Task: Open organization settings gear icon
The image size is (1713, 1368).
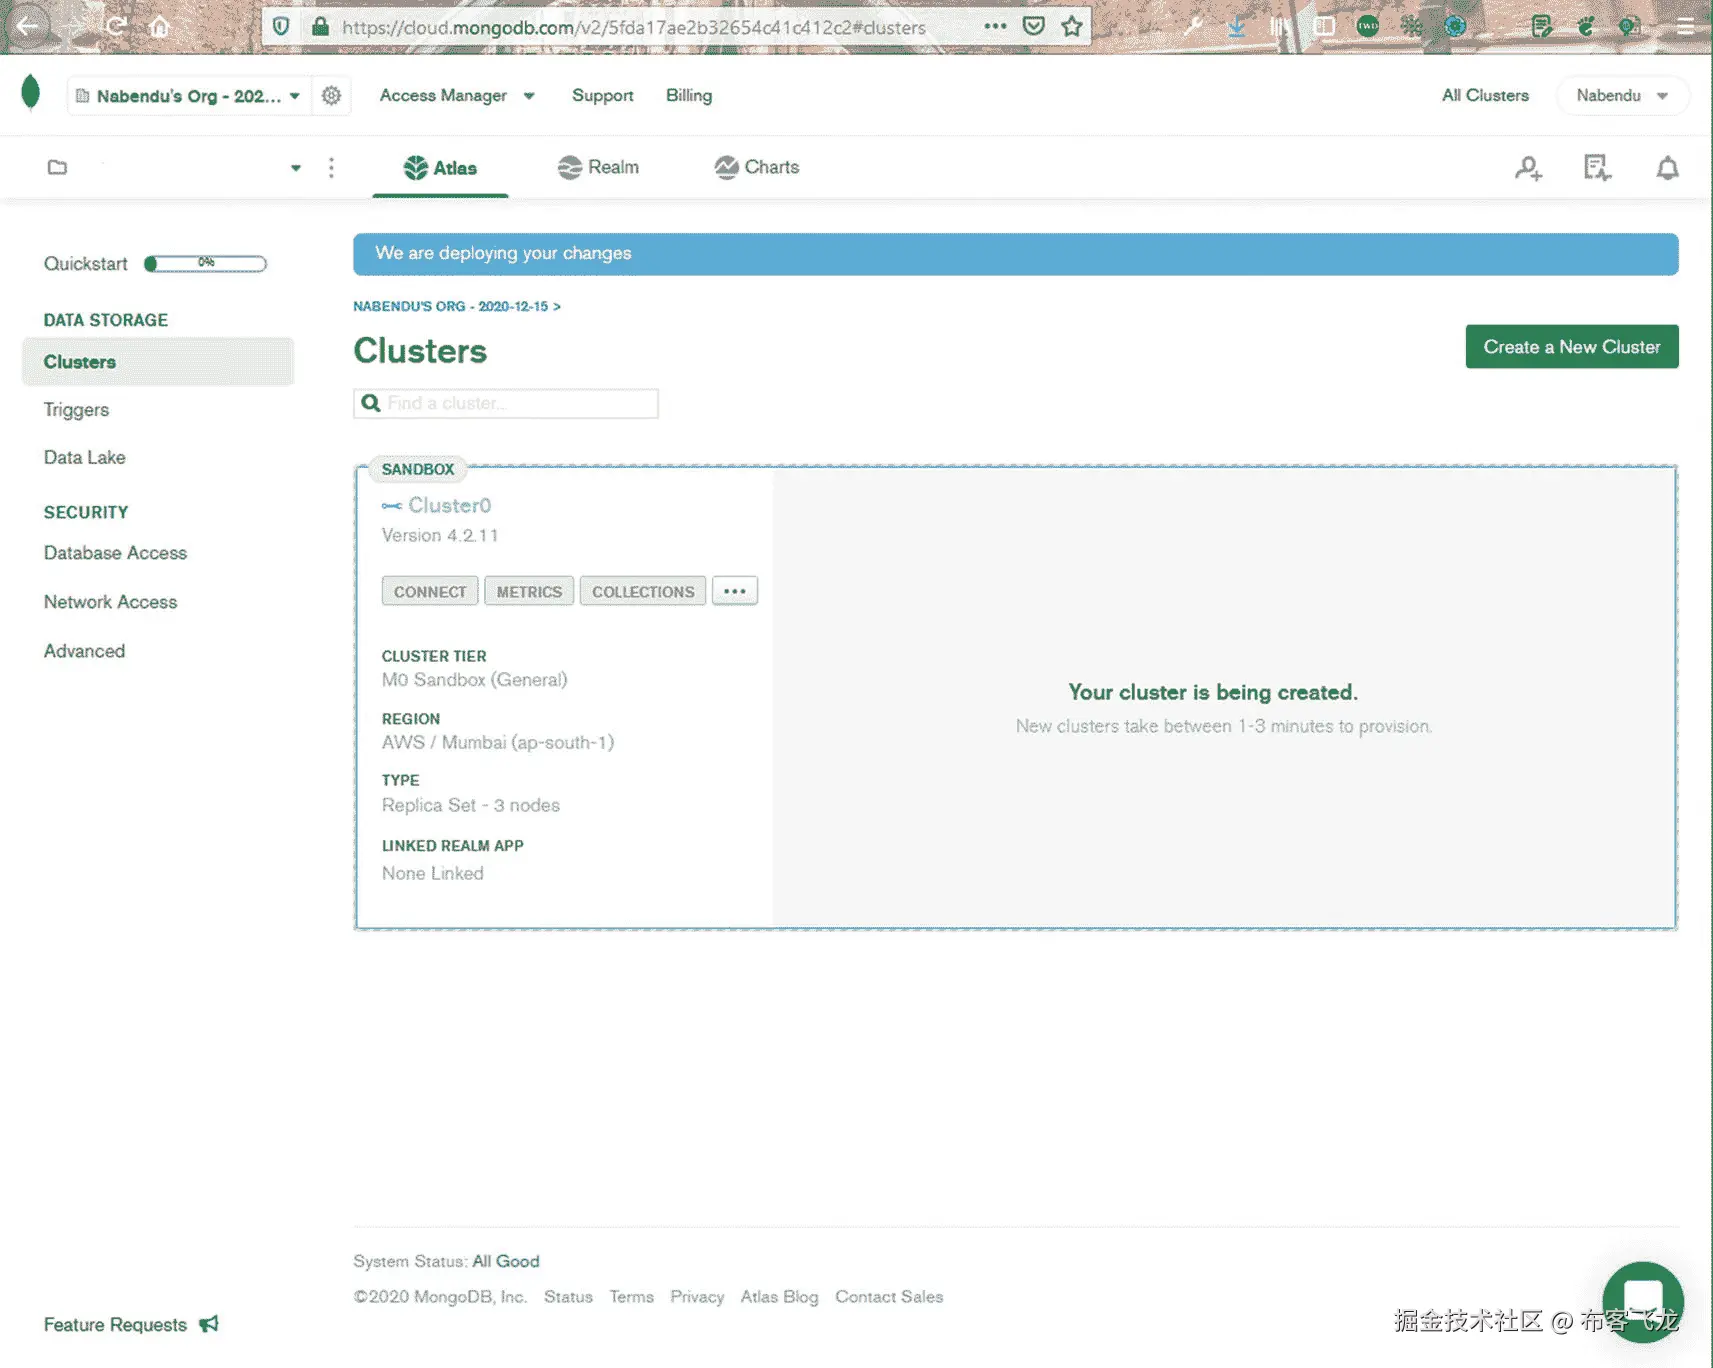Action: pos(331,95)
